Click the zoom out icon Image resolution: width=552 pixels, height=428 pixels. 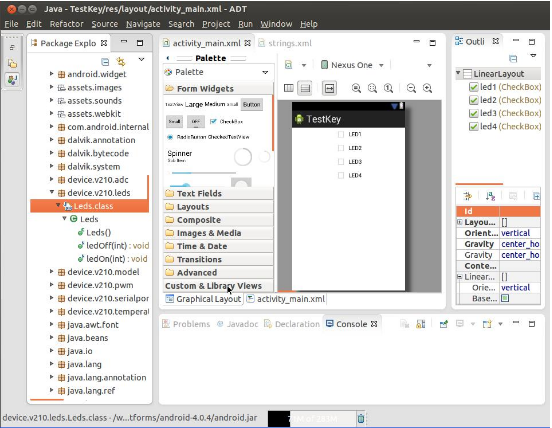pyautogui.click(x=411, y=88)
